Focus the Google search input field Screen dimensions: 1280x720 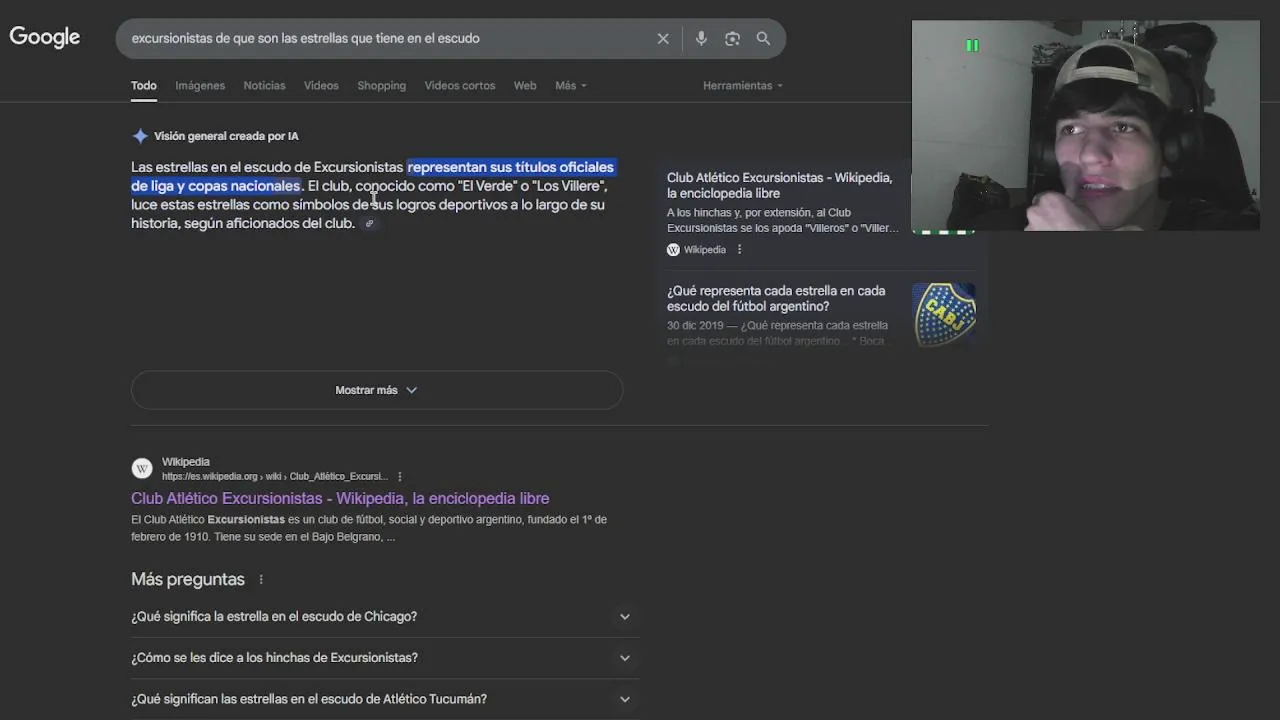[x=390, y=38]
